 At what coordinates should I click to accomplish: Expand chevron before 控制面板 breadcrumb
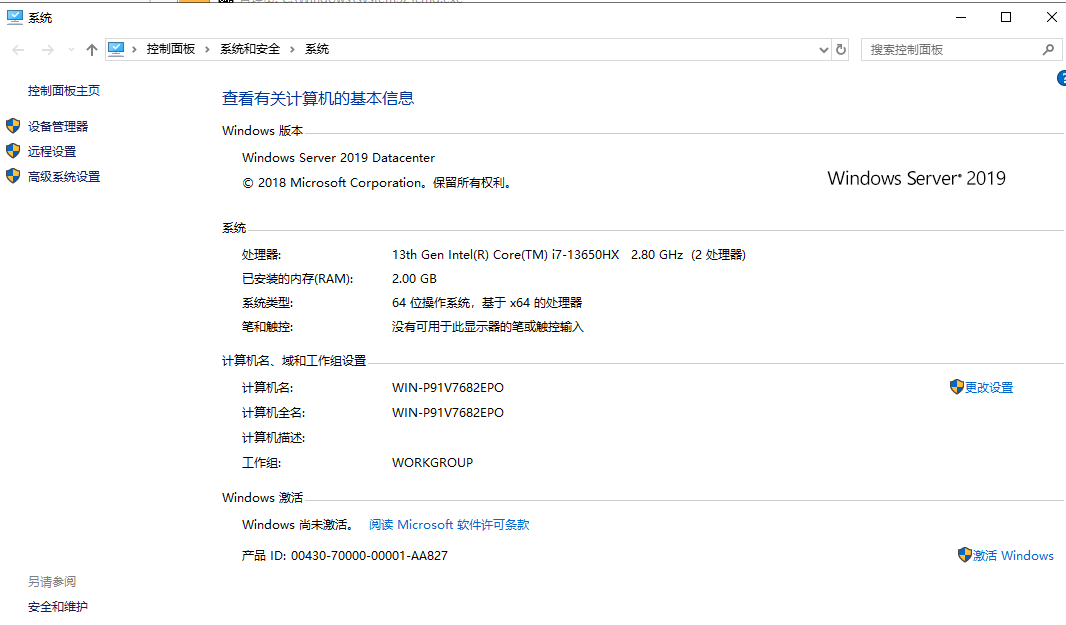coord(135,49)
